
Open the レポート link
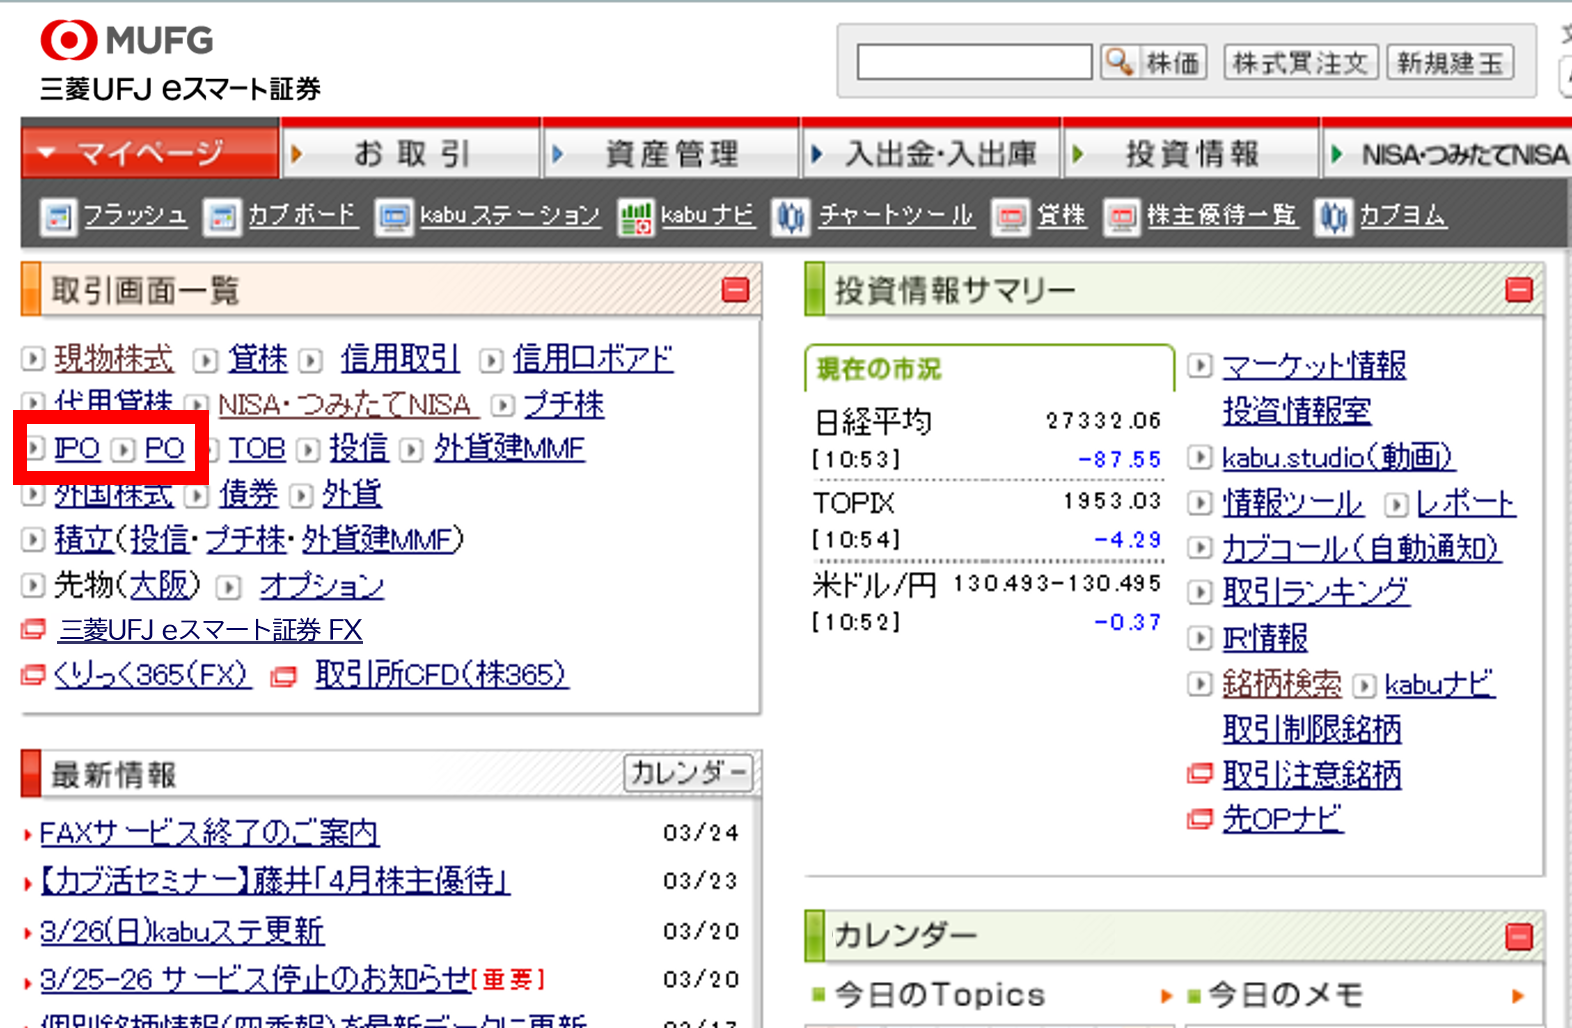tap(1466, 503)
